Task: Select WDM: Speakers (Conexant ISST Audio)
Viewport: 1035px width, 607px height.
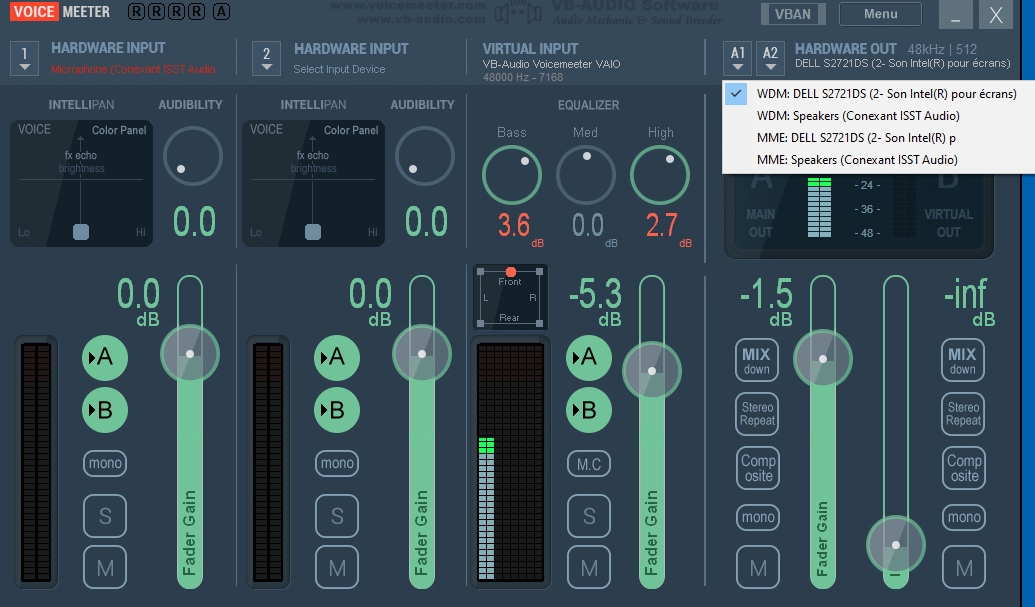Action: (879, 115)
